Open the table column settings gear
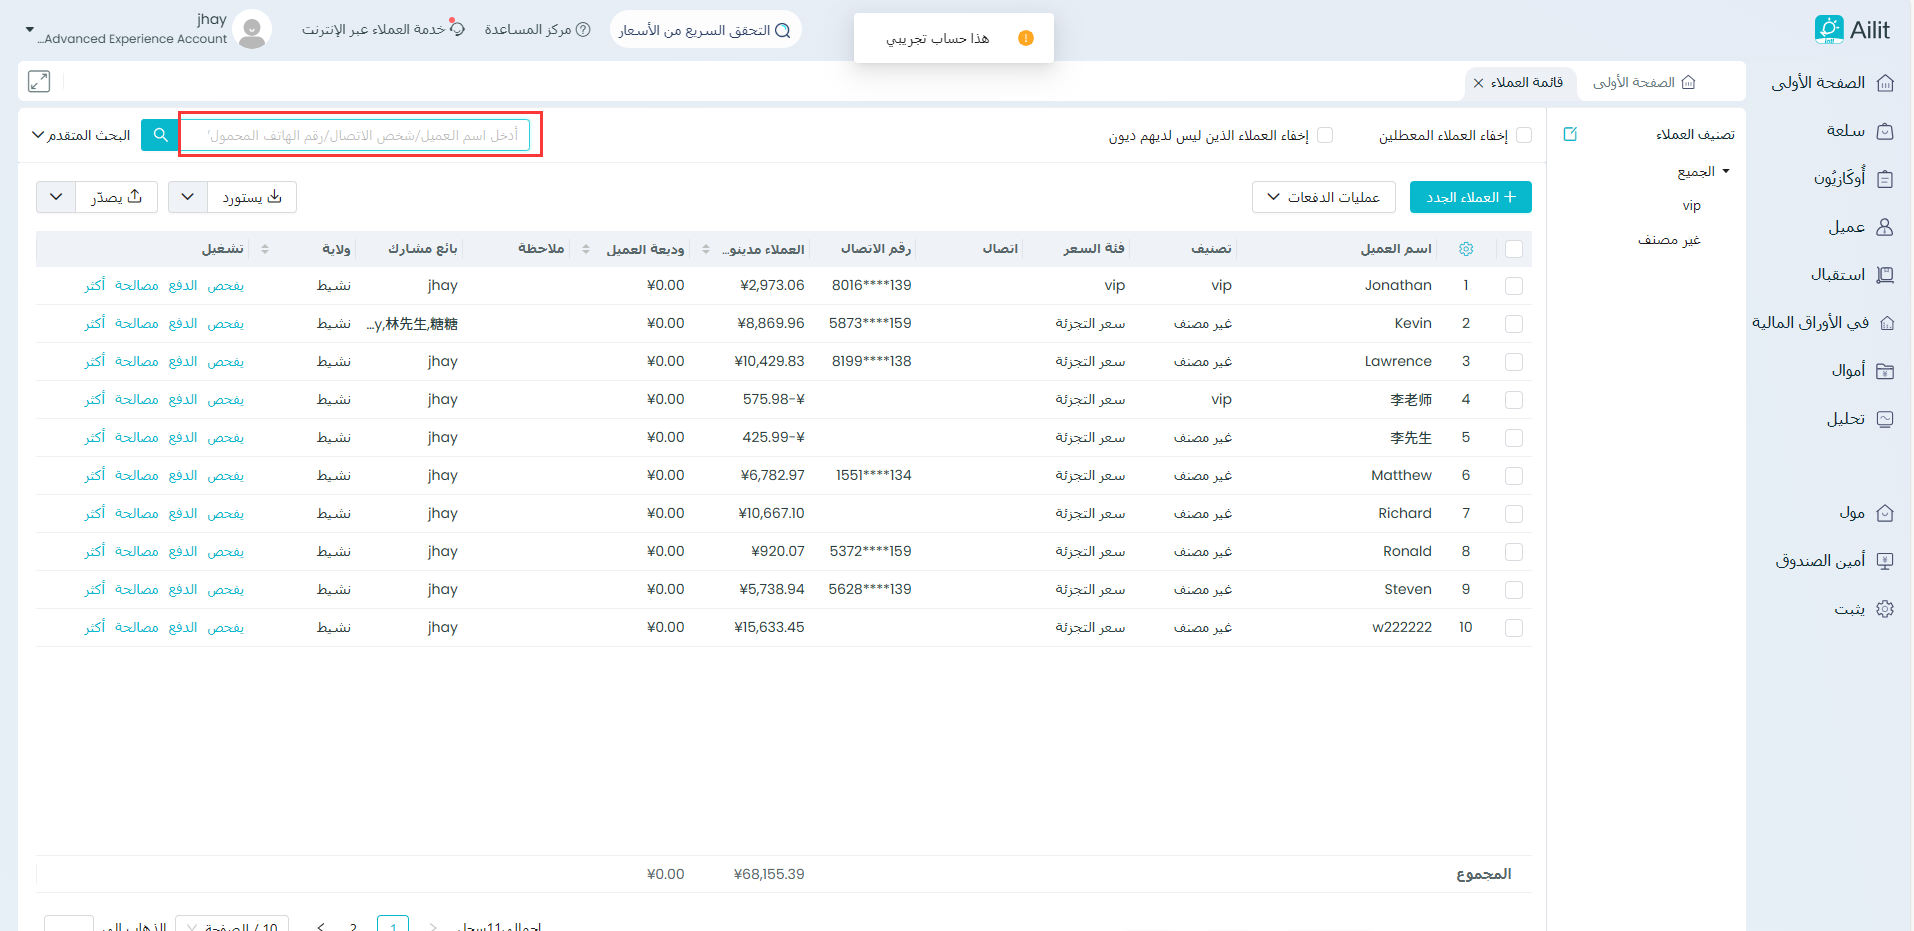The height and width of the screenshot is (931, 1914). (1466, 249)
